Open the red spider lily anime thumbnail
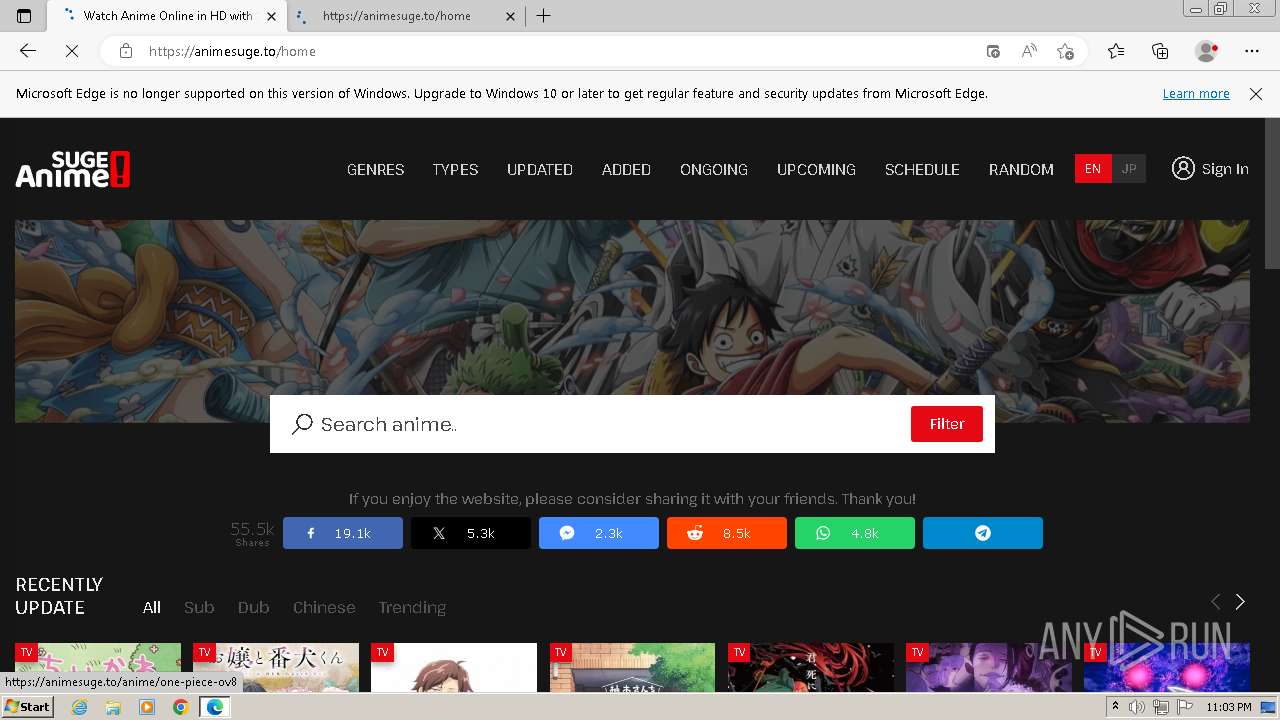 pyautogui.click(x=811, y=667)
